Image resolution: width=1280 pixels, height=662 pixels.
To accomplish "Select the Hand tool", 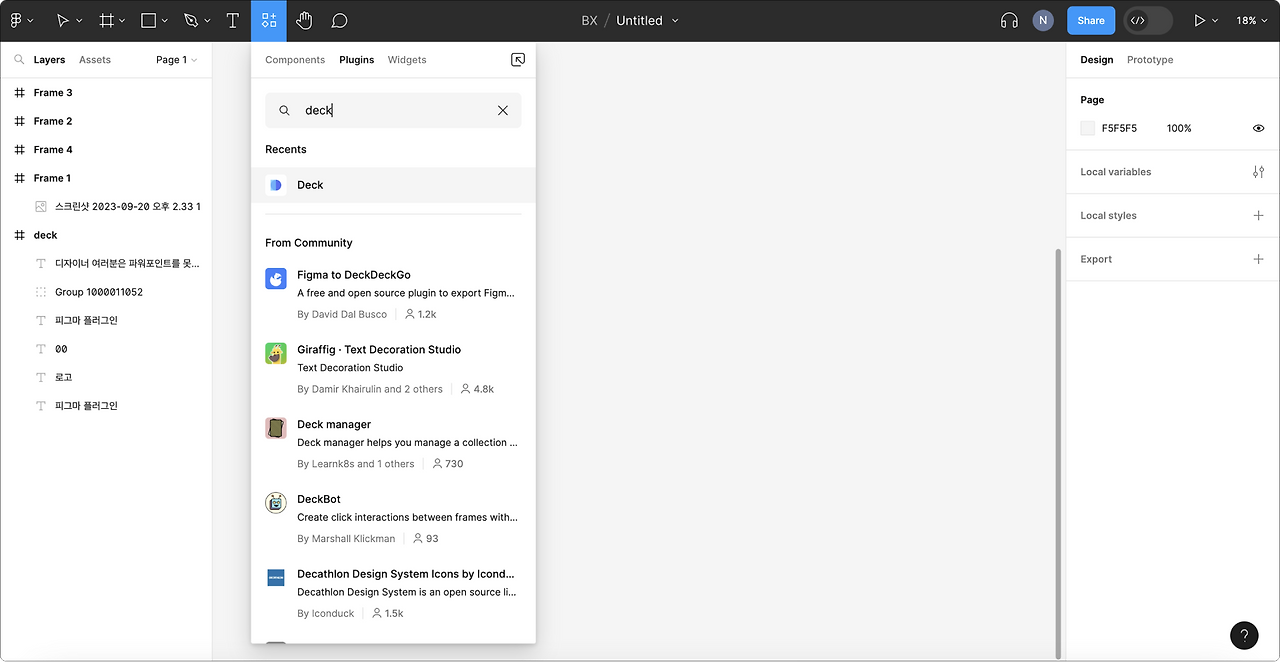I will click(304, 20).
